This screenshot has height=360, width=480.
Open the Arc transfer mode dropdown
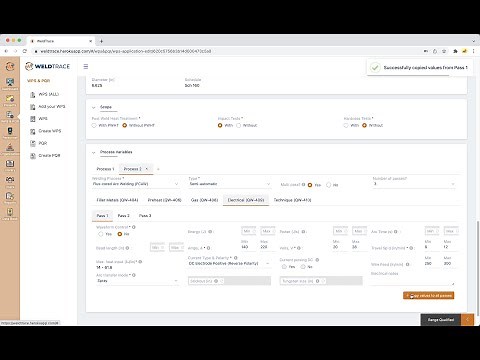pyautogui.click(x=137, y=281)
